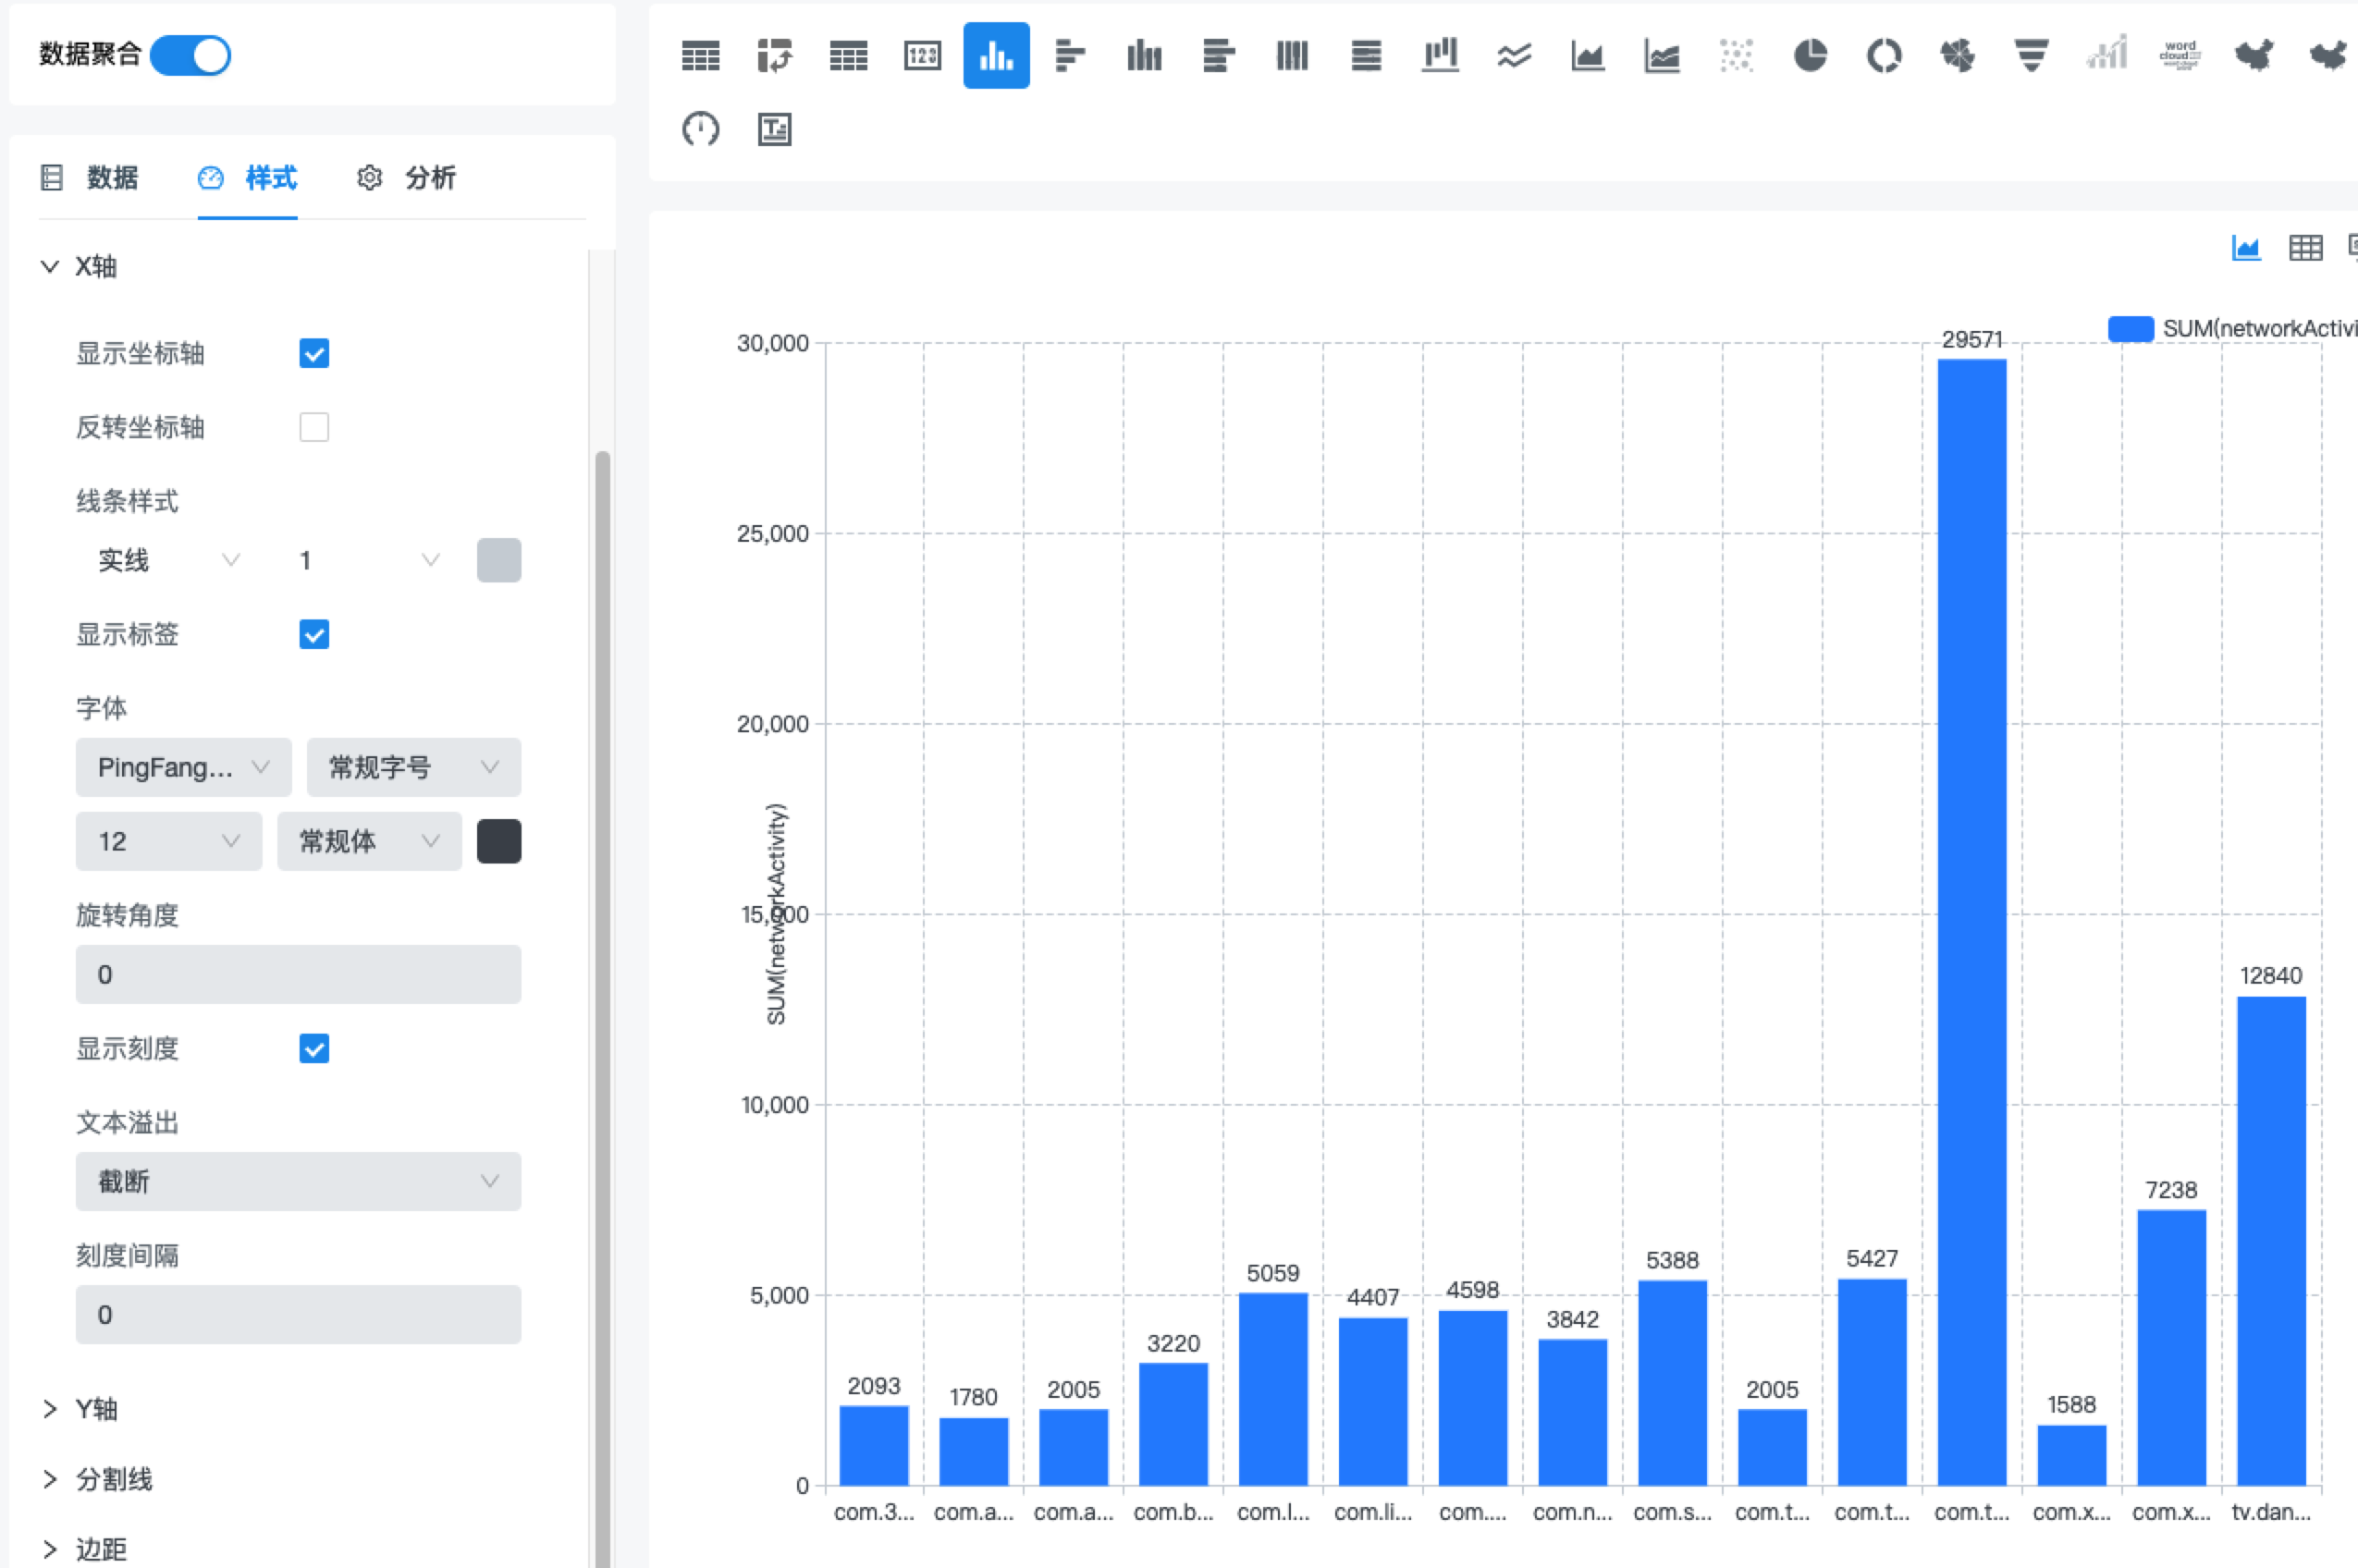The height and width of the screenshot is (1568, 2358).
Task: Switch to table view above chart
Action: pos(2305,247)
